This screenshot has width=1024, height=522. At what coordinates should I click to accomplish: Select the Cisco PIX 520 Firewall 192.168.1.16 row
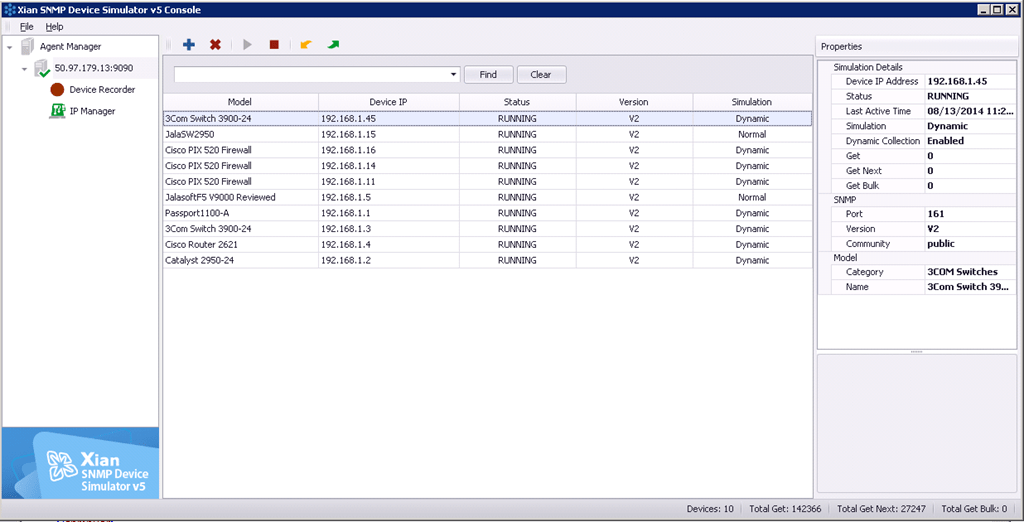pos(487,150)
